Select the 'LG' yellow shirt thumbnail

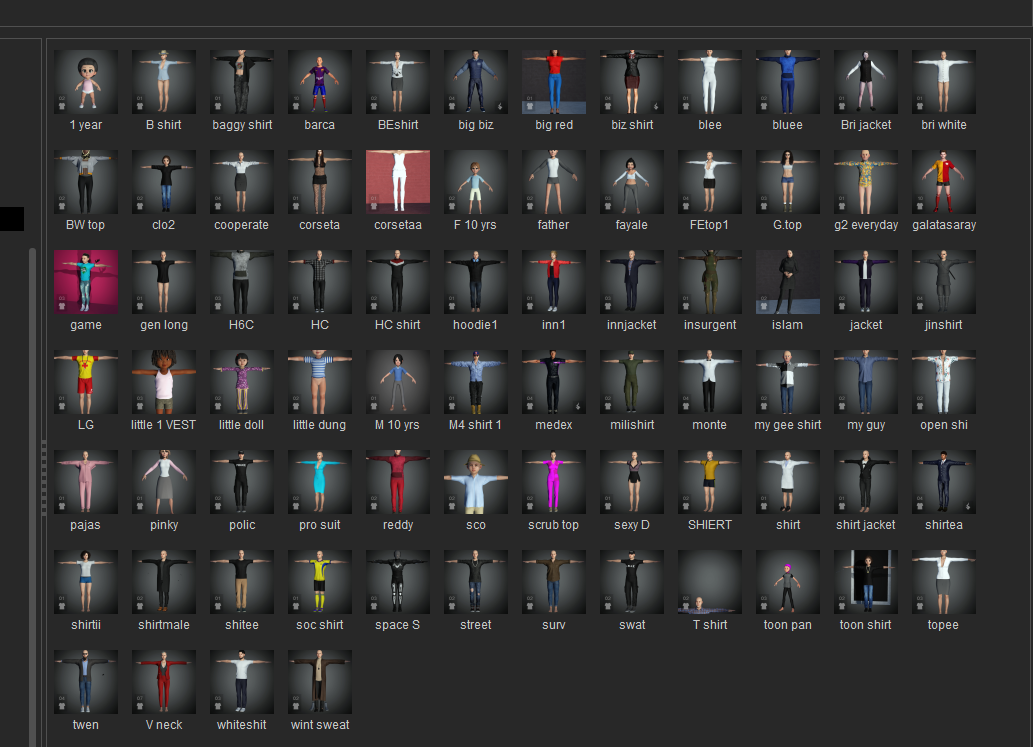(86, 382)
